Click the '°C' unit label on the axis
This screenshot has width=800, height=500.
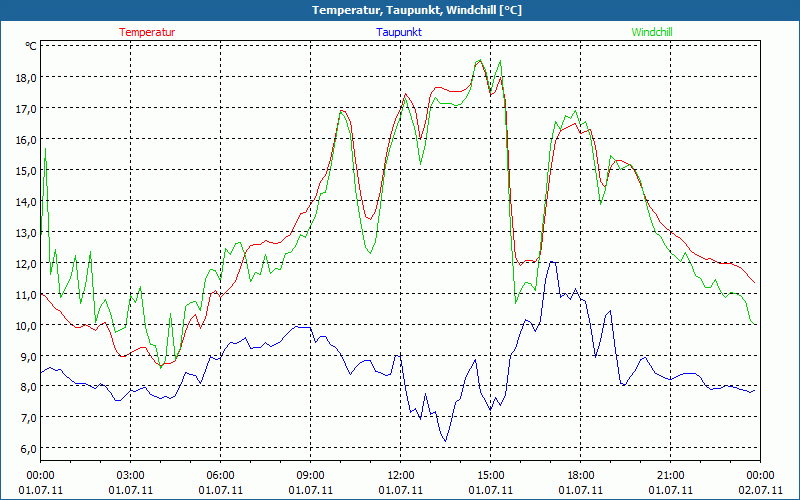pos(31,46)
